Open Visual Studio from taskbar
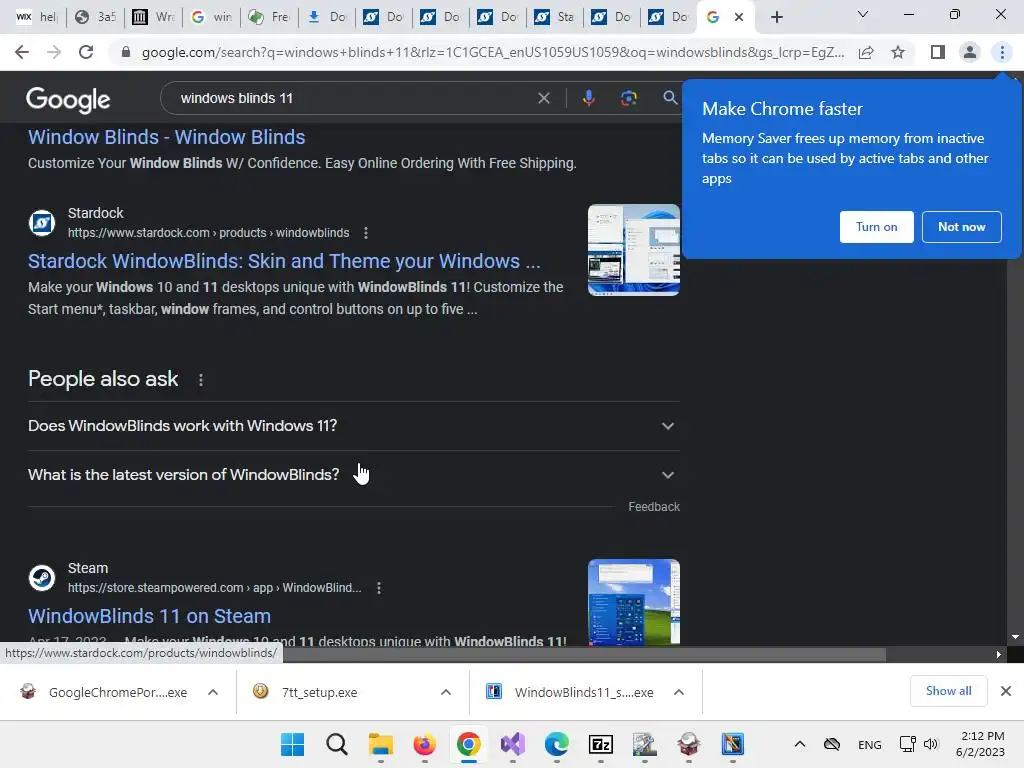 pos(513,744)
